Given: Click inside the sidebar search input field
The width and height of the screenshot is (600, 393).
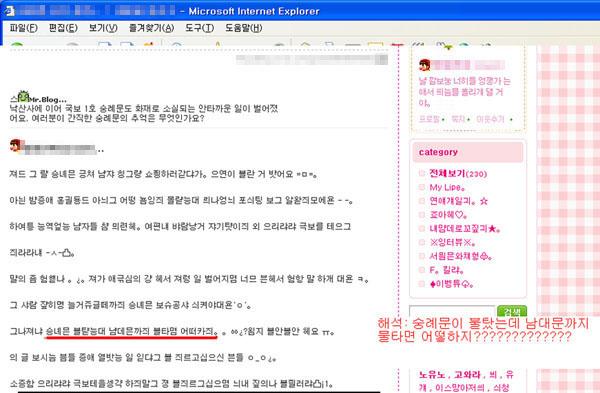Looking at the screenshot, I should click(x=452, y=311).
